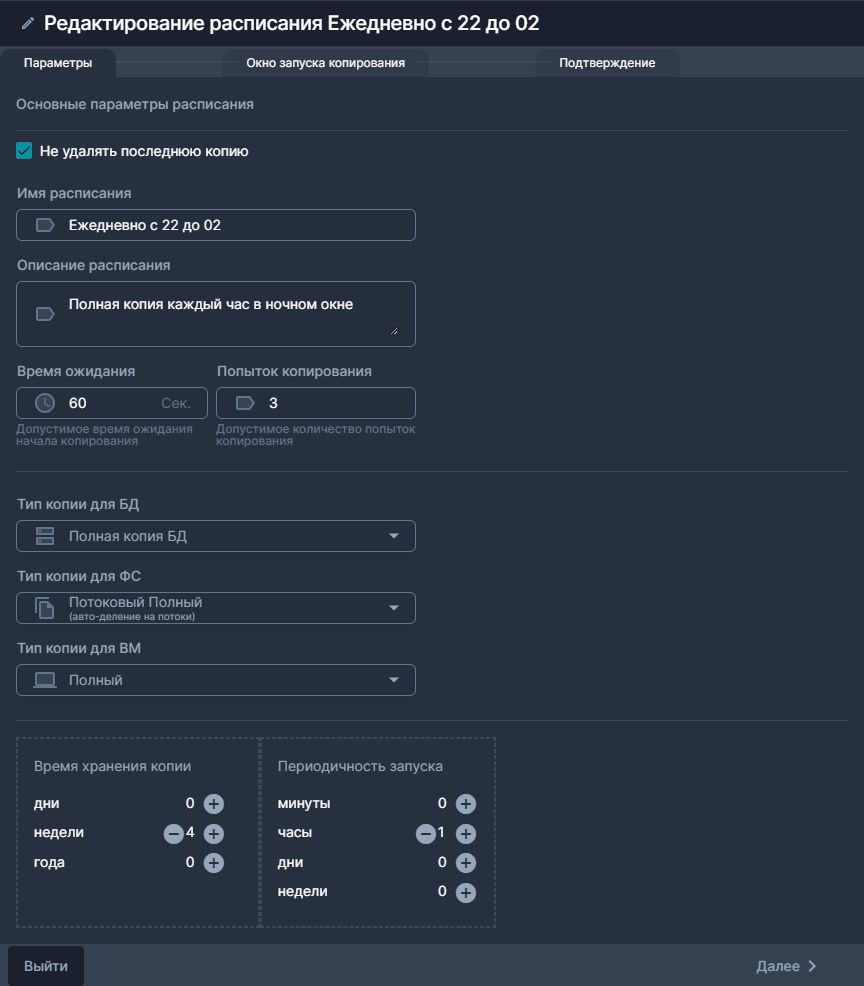Switch to the 'Параметры' tab
This screenshot has height=986, width=864.
click(x=58, y=63)
